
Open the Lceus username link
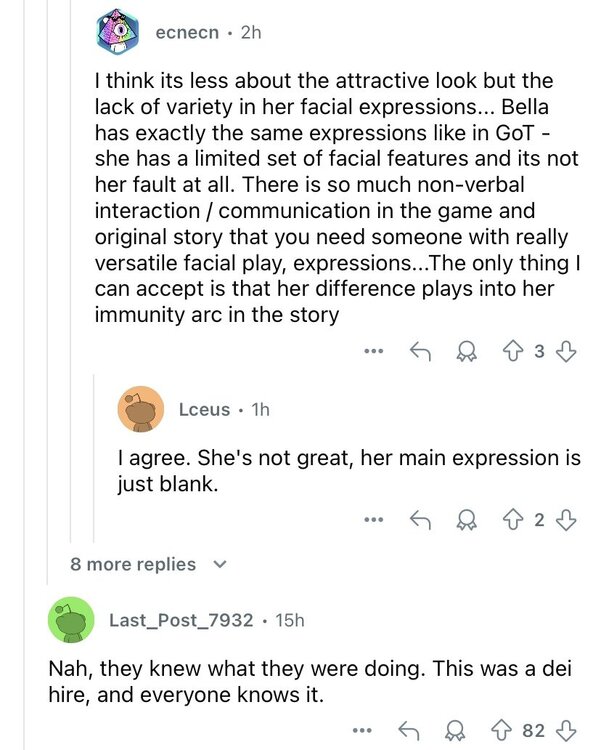[x=204, y=409]
